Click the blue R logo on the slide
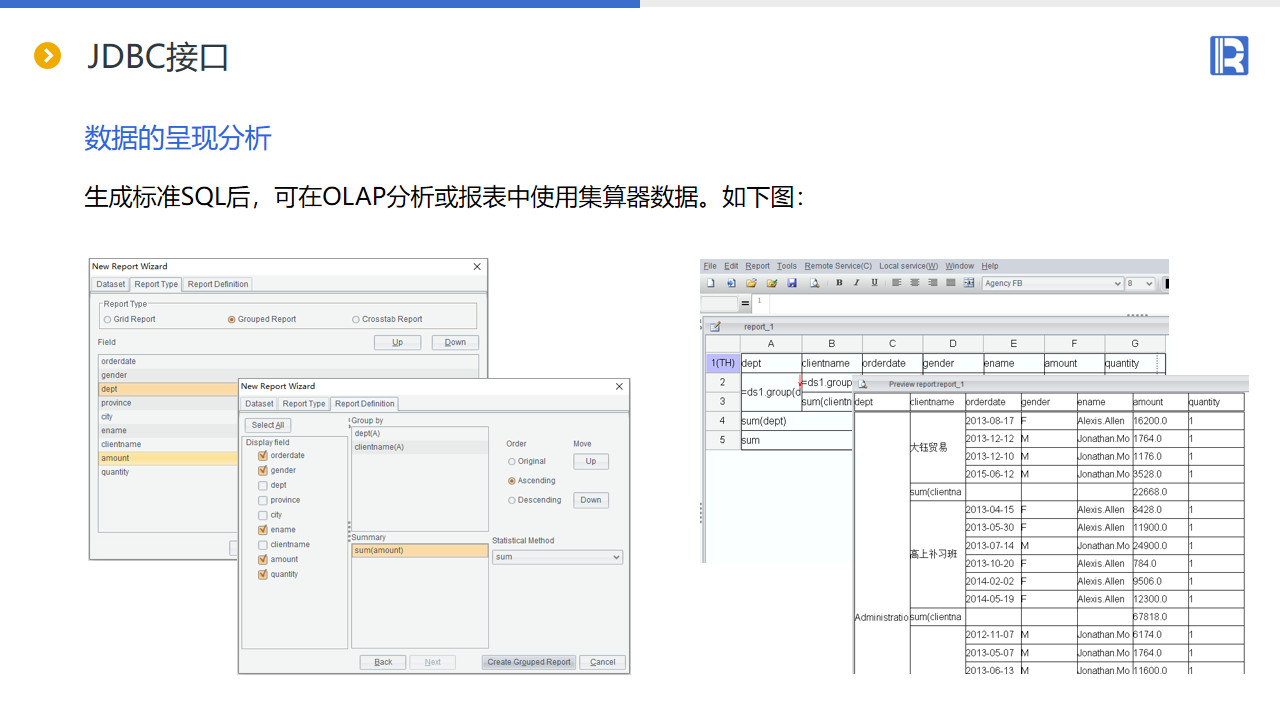This screenshot has height=720, width=1280. (x=1229, y=55)
